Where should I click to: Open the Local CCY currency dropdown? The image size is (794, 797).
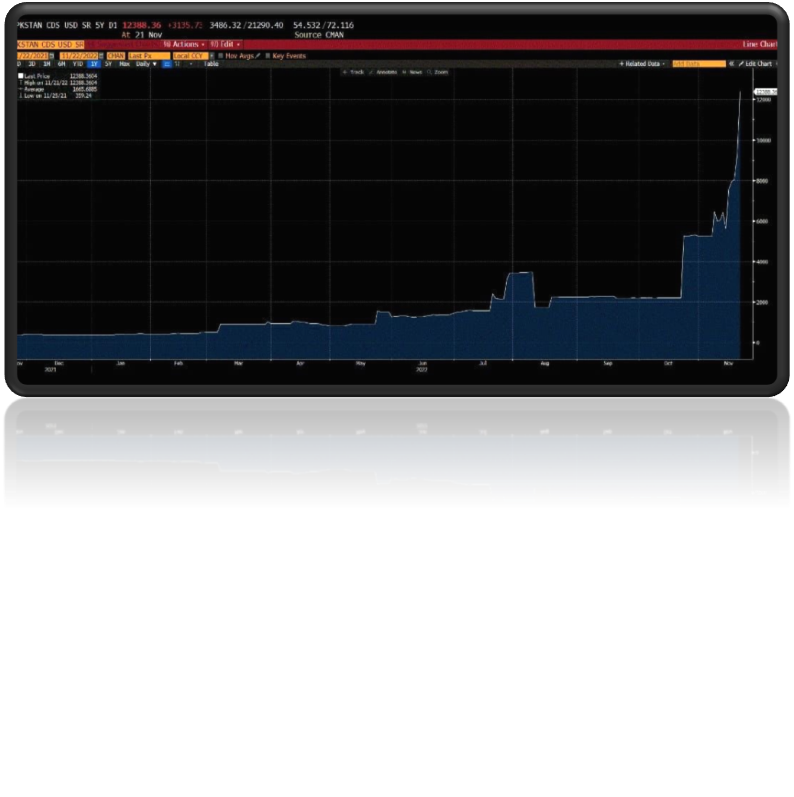(191, 56)
